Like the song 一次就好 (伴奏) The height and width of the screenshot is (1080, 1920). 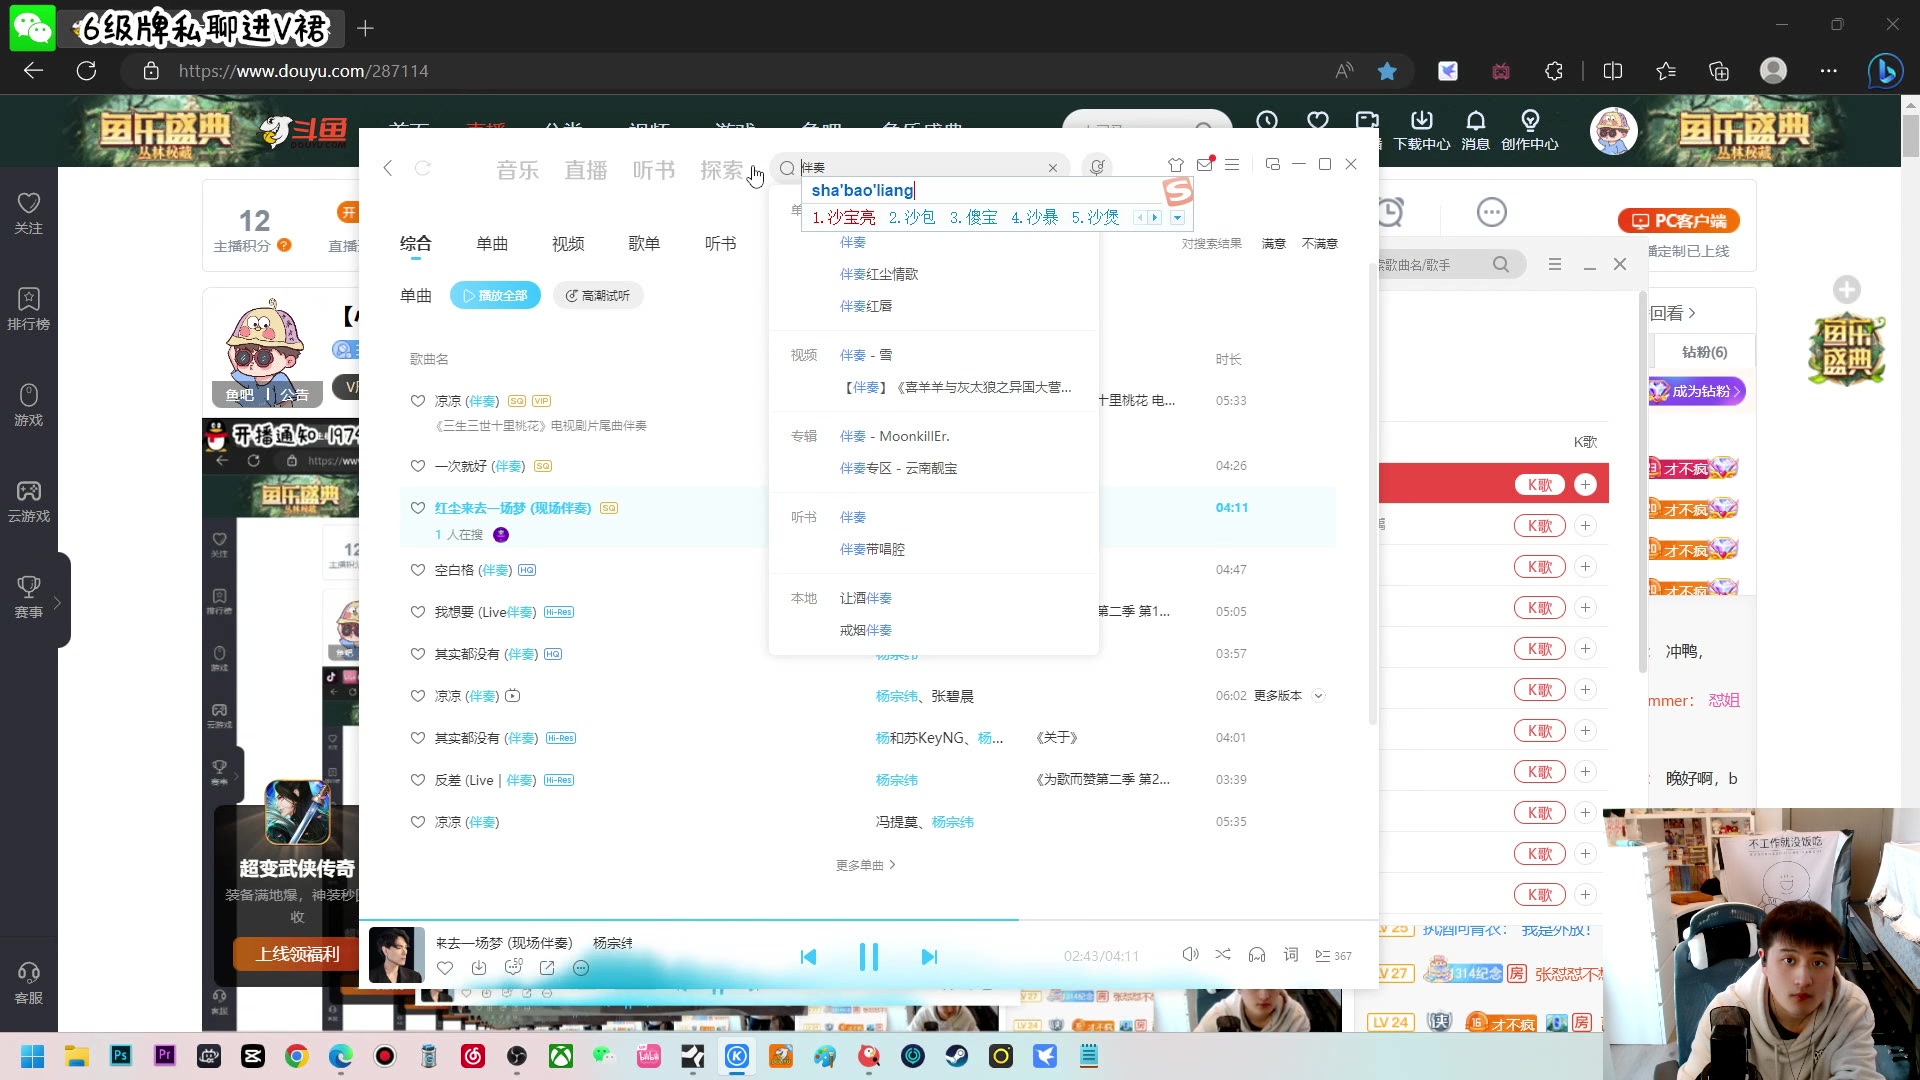(x=418, y=466)
